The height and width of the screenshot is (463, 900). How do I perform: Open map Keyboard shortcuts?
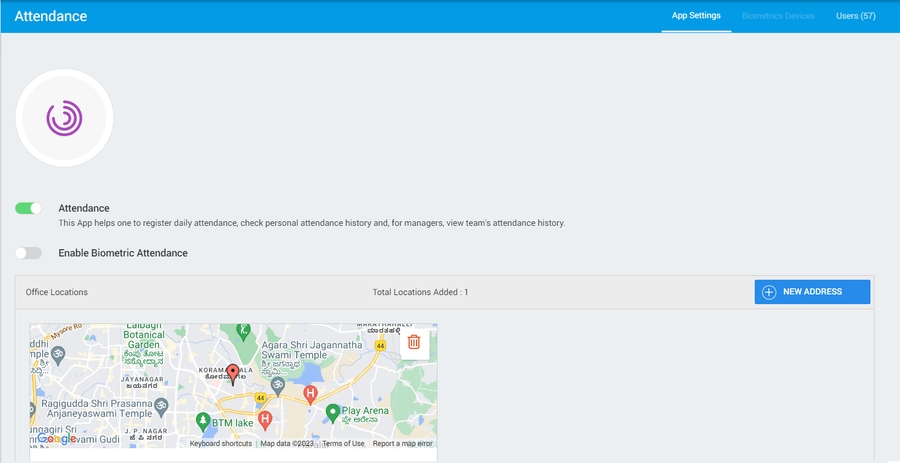pyautogui.click(x=221, y=443)
